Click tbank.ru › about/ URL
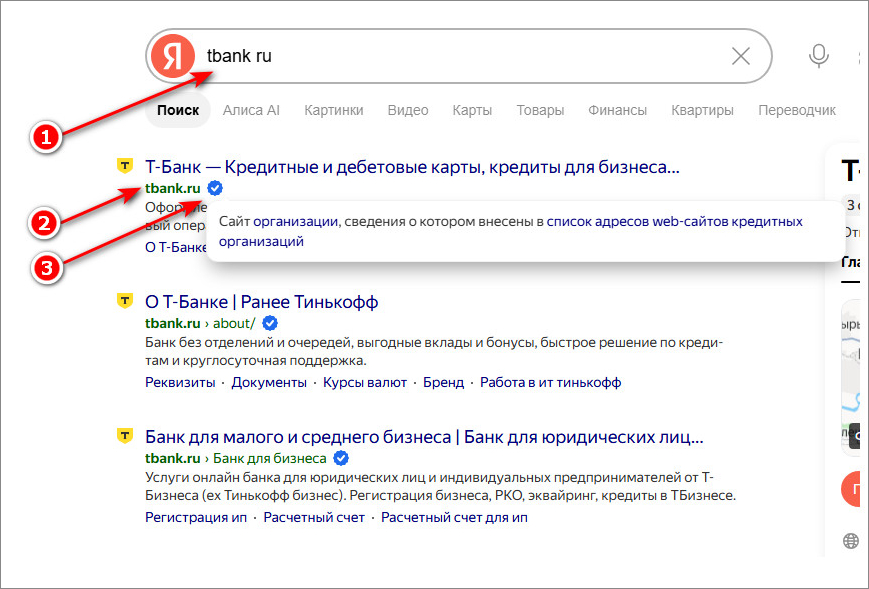Image resolution: width=869 pixels, height=589 pixels. point(200,323)
